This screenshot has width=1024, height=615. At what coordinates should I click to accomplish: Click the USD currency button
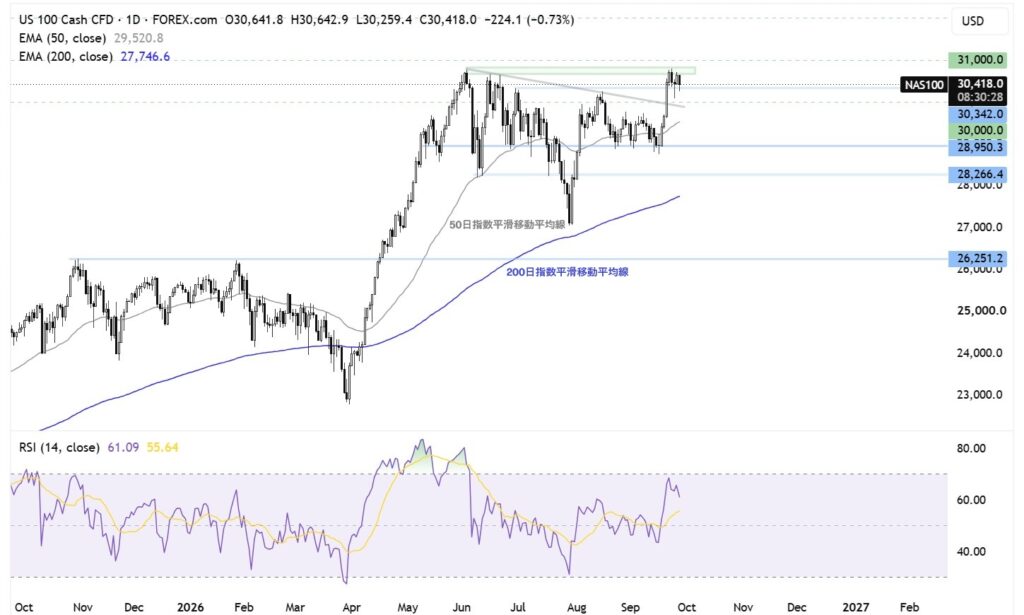[972, 21]
